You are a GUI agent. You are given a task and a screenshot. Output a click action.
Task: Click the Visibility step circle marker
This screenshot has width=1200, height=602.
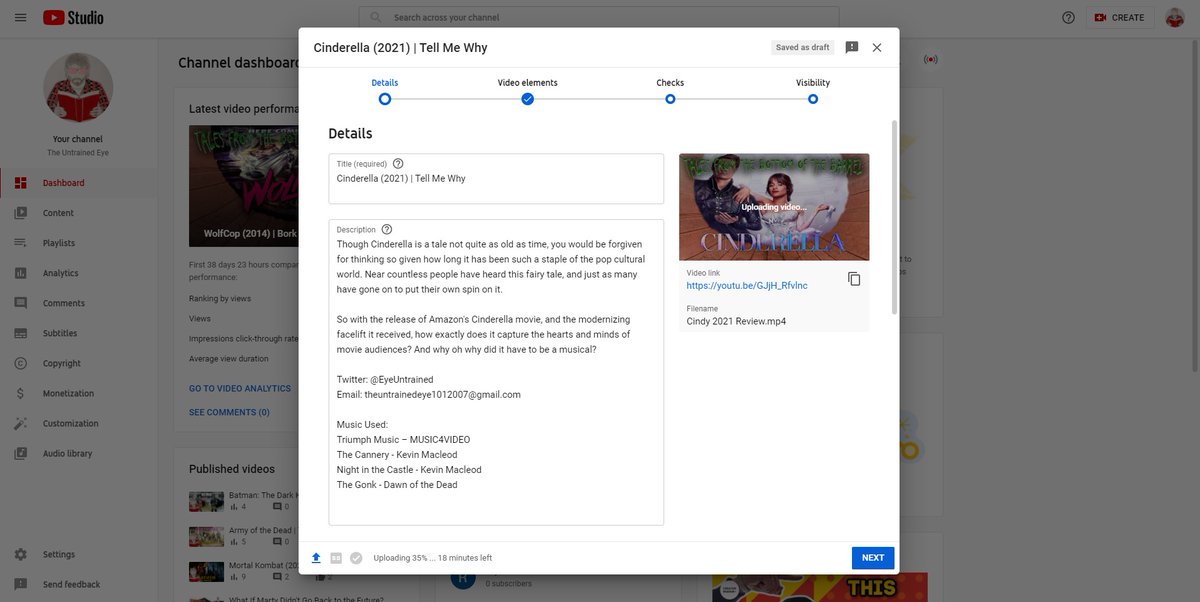pos(813,99)
